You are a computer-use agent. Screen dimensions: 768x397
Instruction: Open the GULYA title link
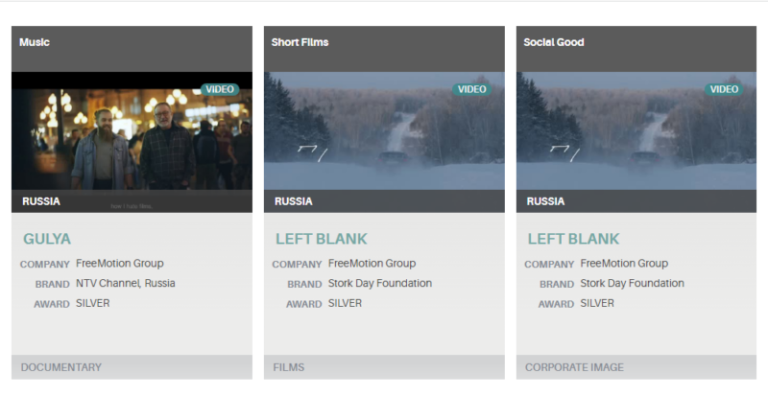tap(47, 239)
